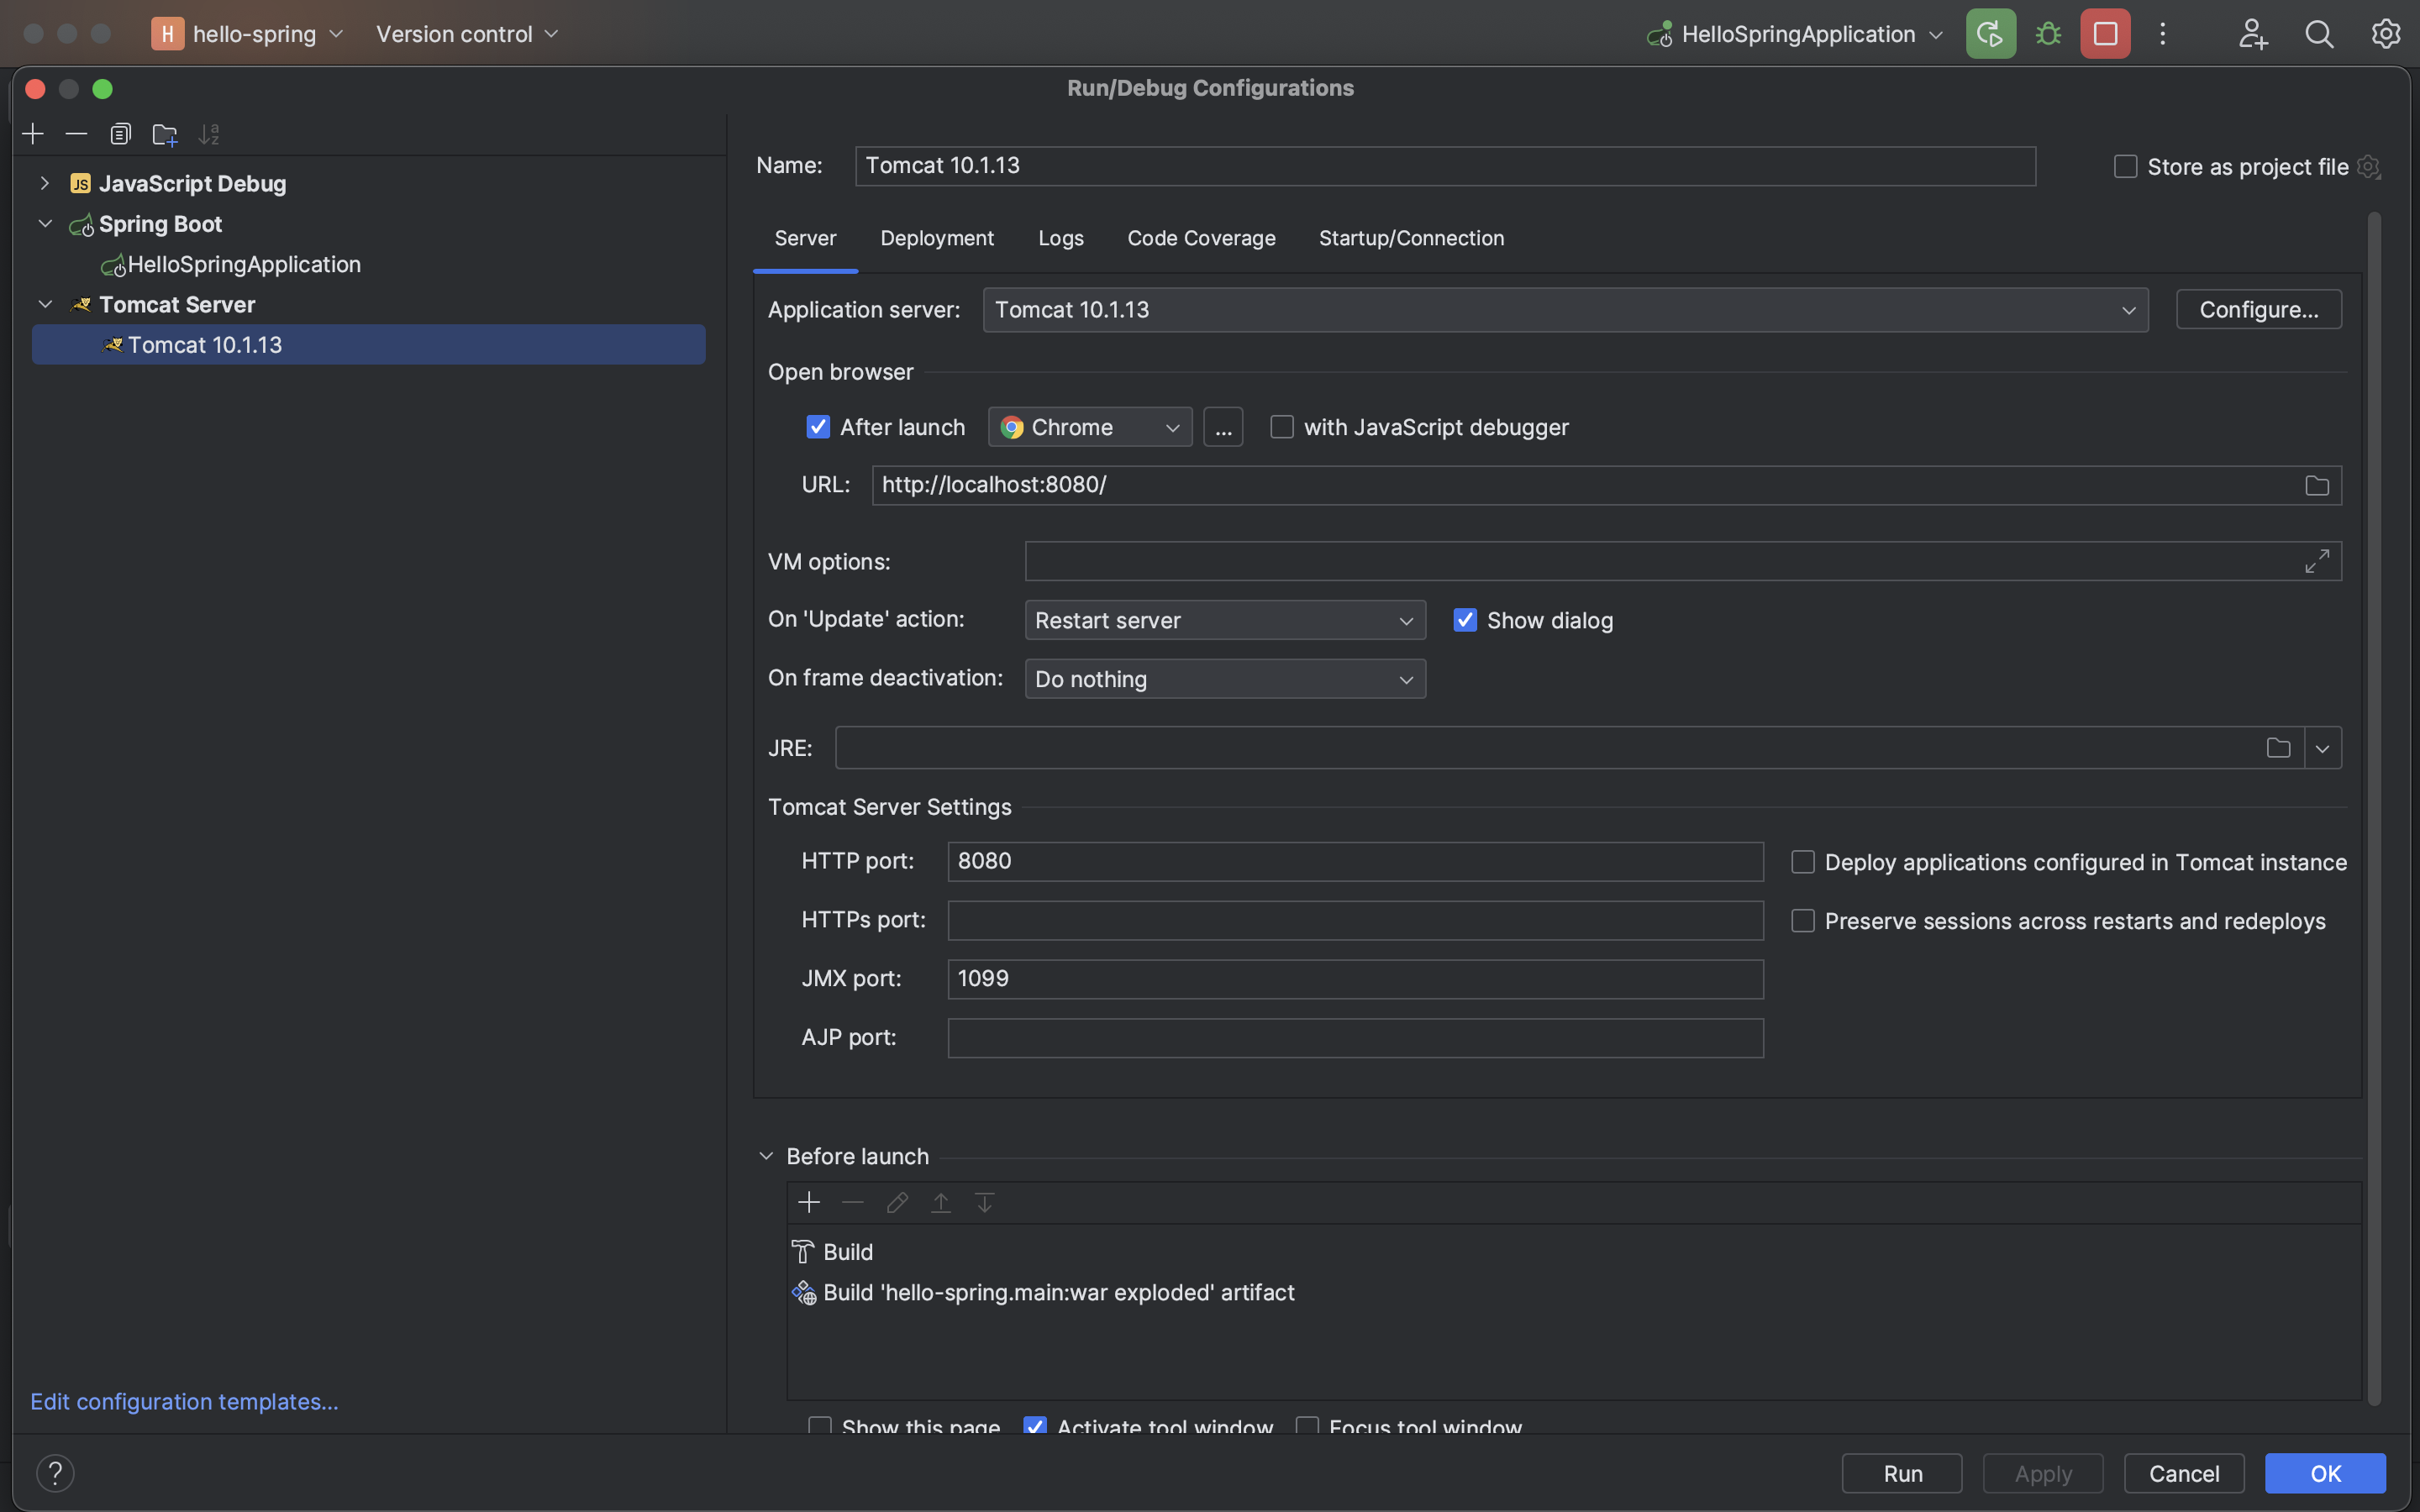Switch to the Deployment tab
The height and width of the screenshot is (1512, 2420).
coord(937,238)
